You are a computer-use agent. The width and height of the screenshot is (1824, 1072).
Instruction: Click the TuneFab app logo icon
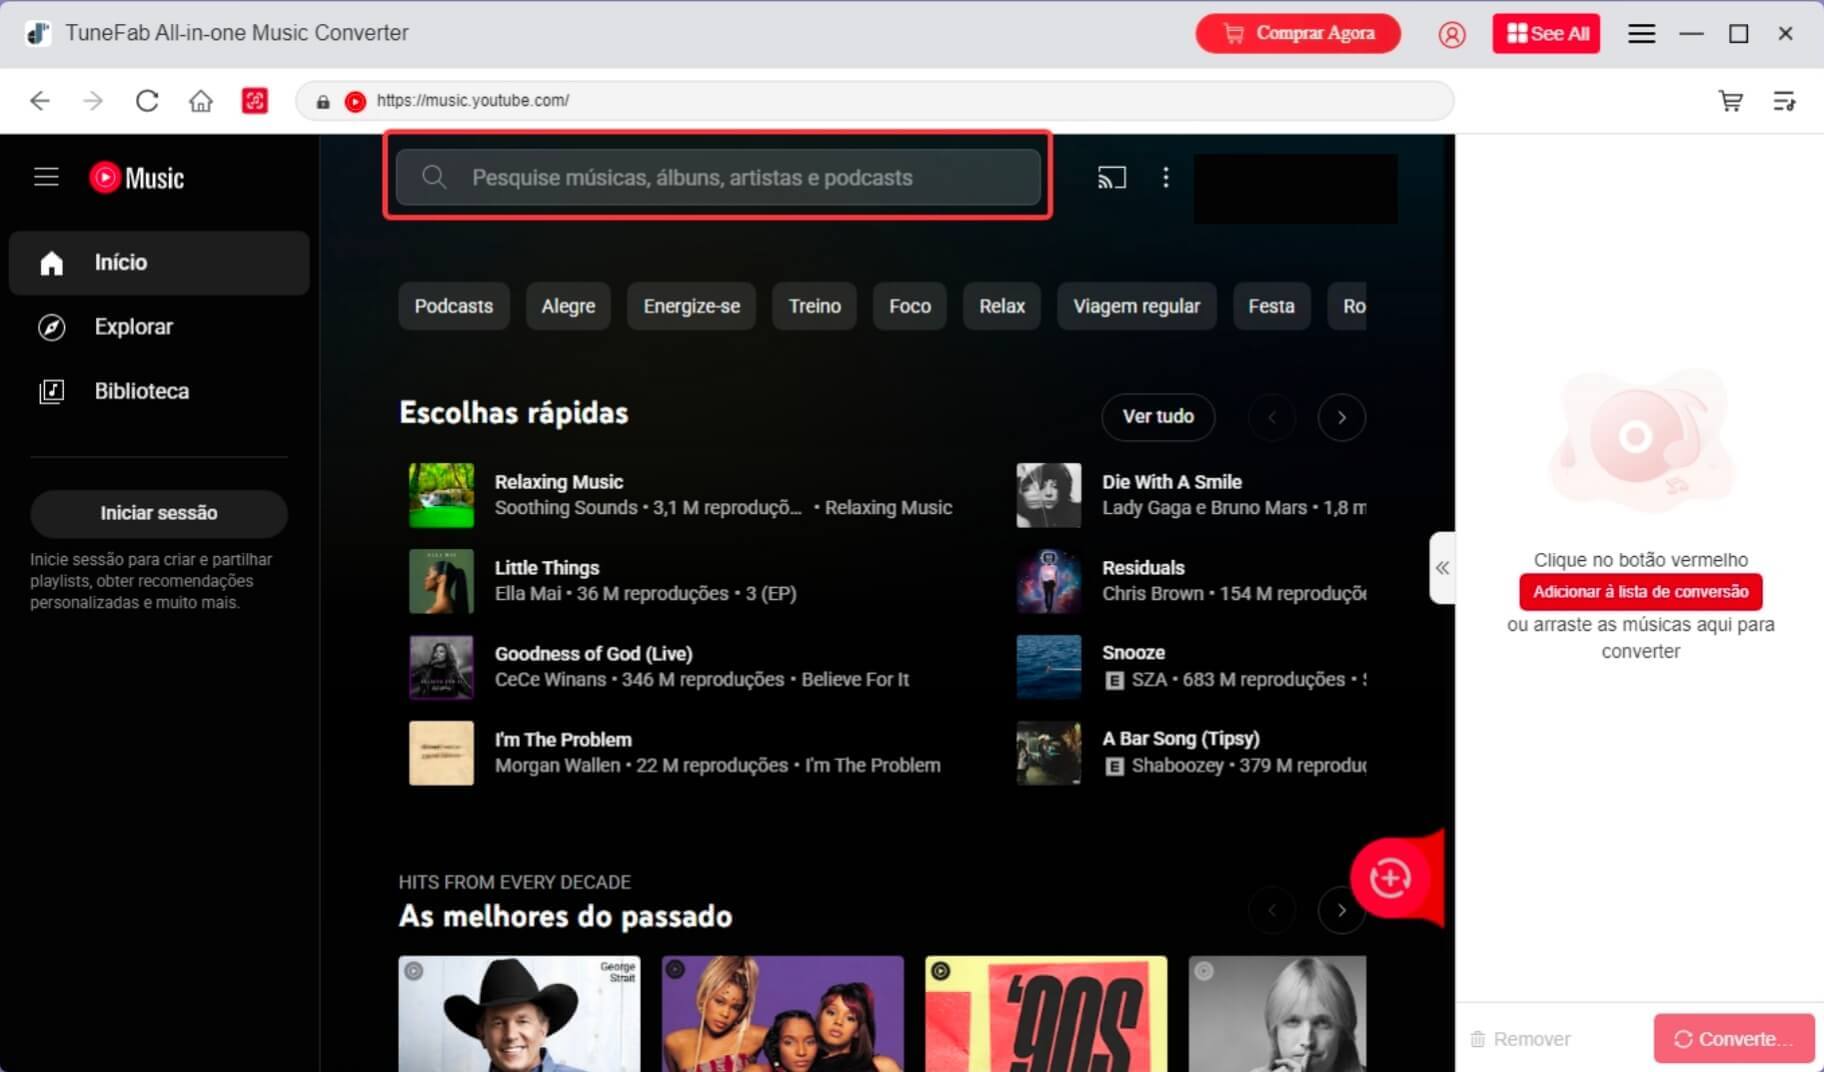pos(38,33)
